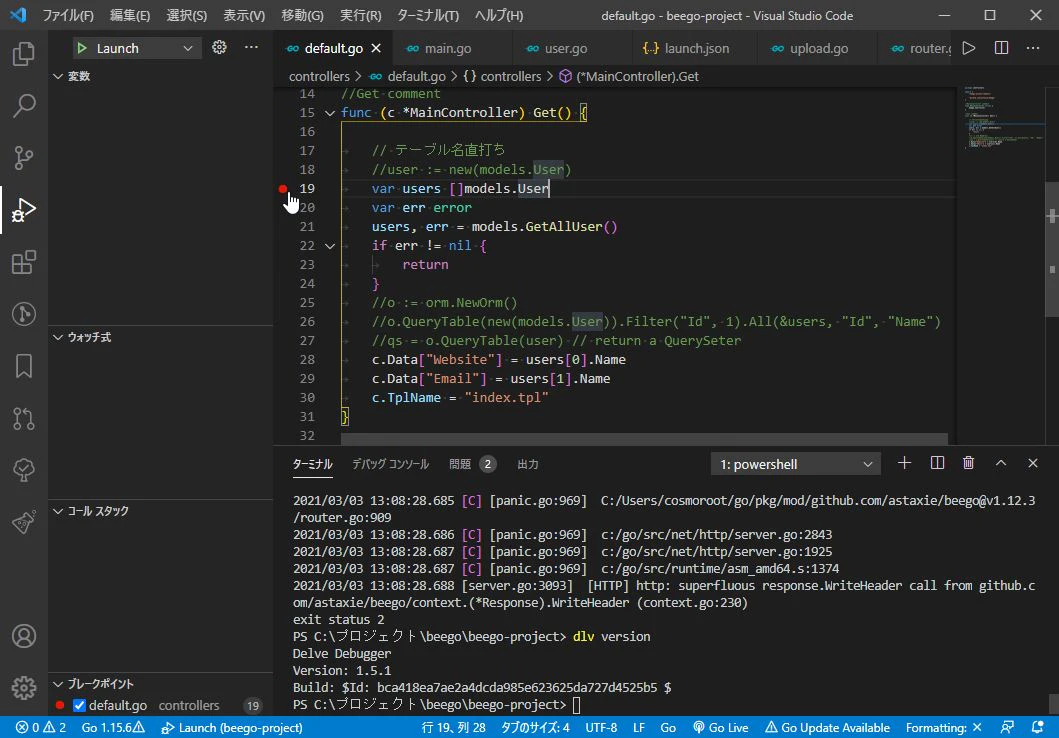Image resolution: width=1059 pixels, height=738 pixels.
Task: Split the terminal panel
Action: 937,463
